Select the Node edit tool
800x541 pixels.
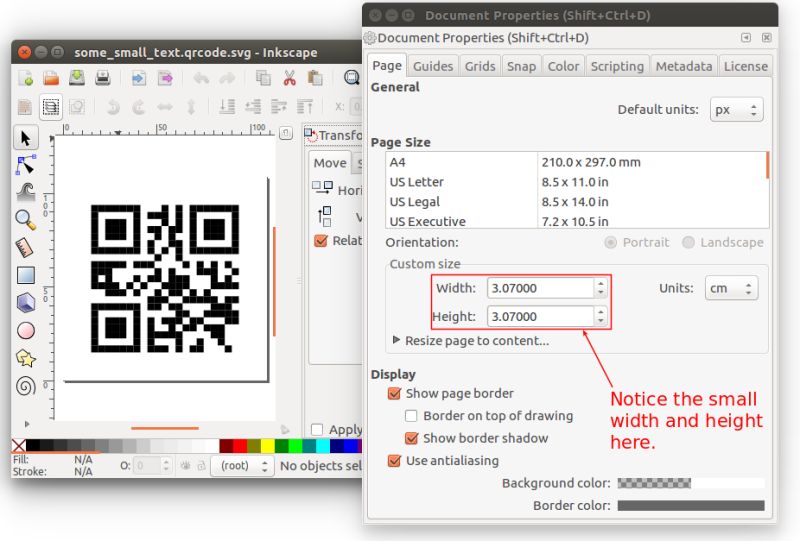pos(26,165)
